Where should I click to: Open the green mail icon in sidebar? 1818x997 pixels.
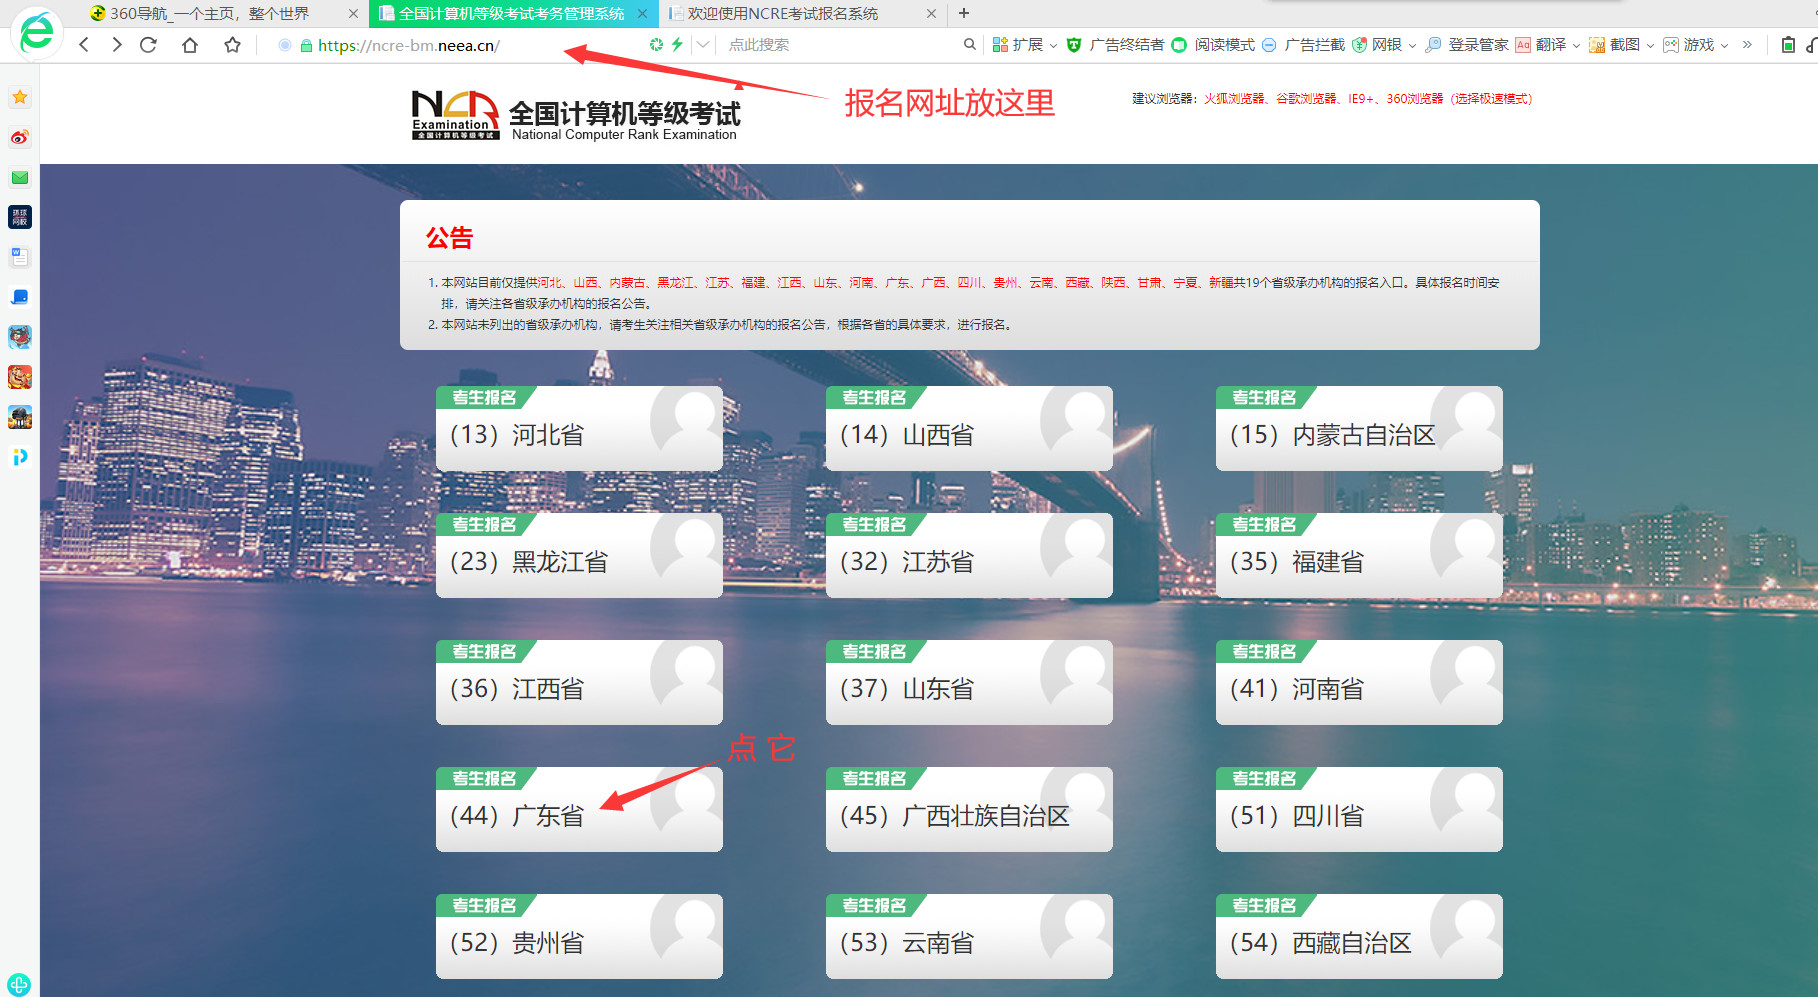pyautogui.click(x=20, y=177)
